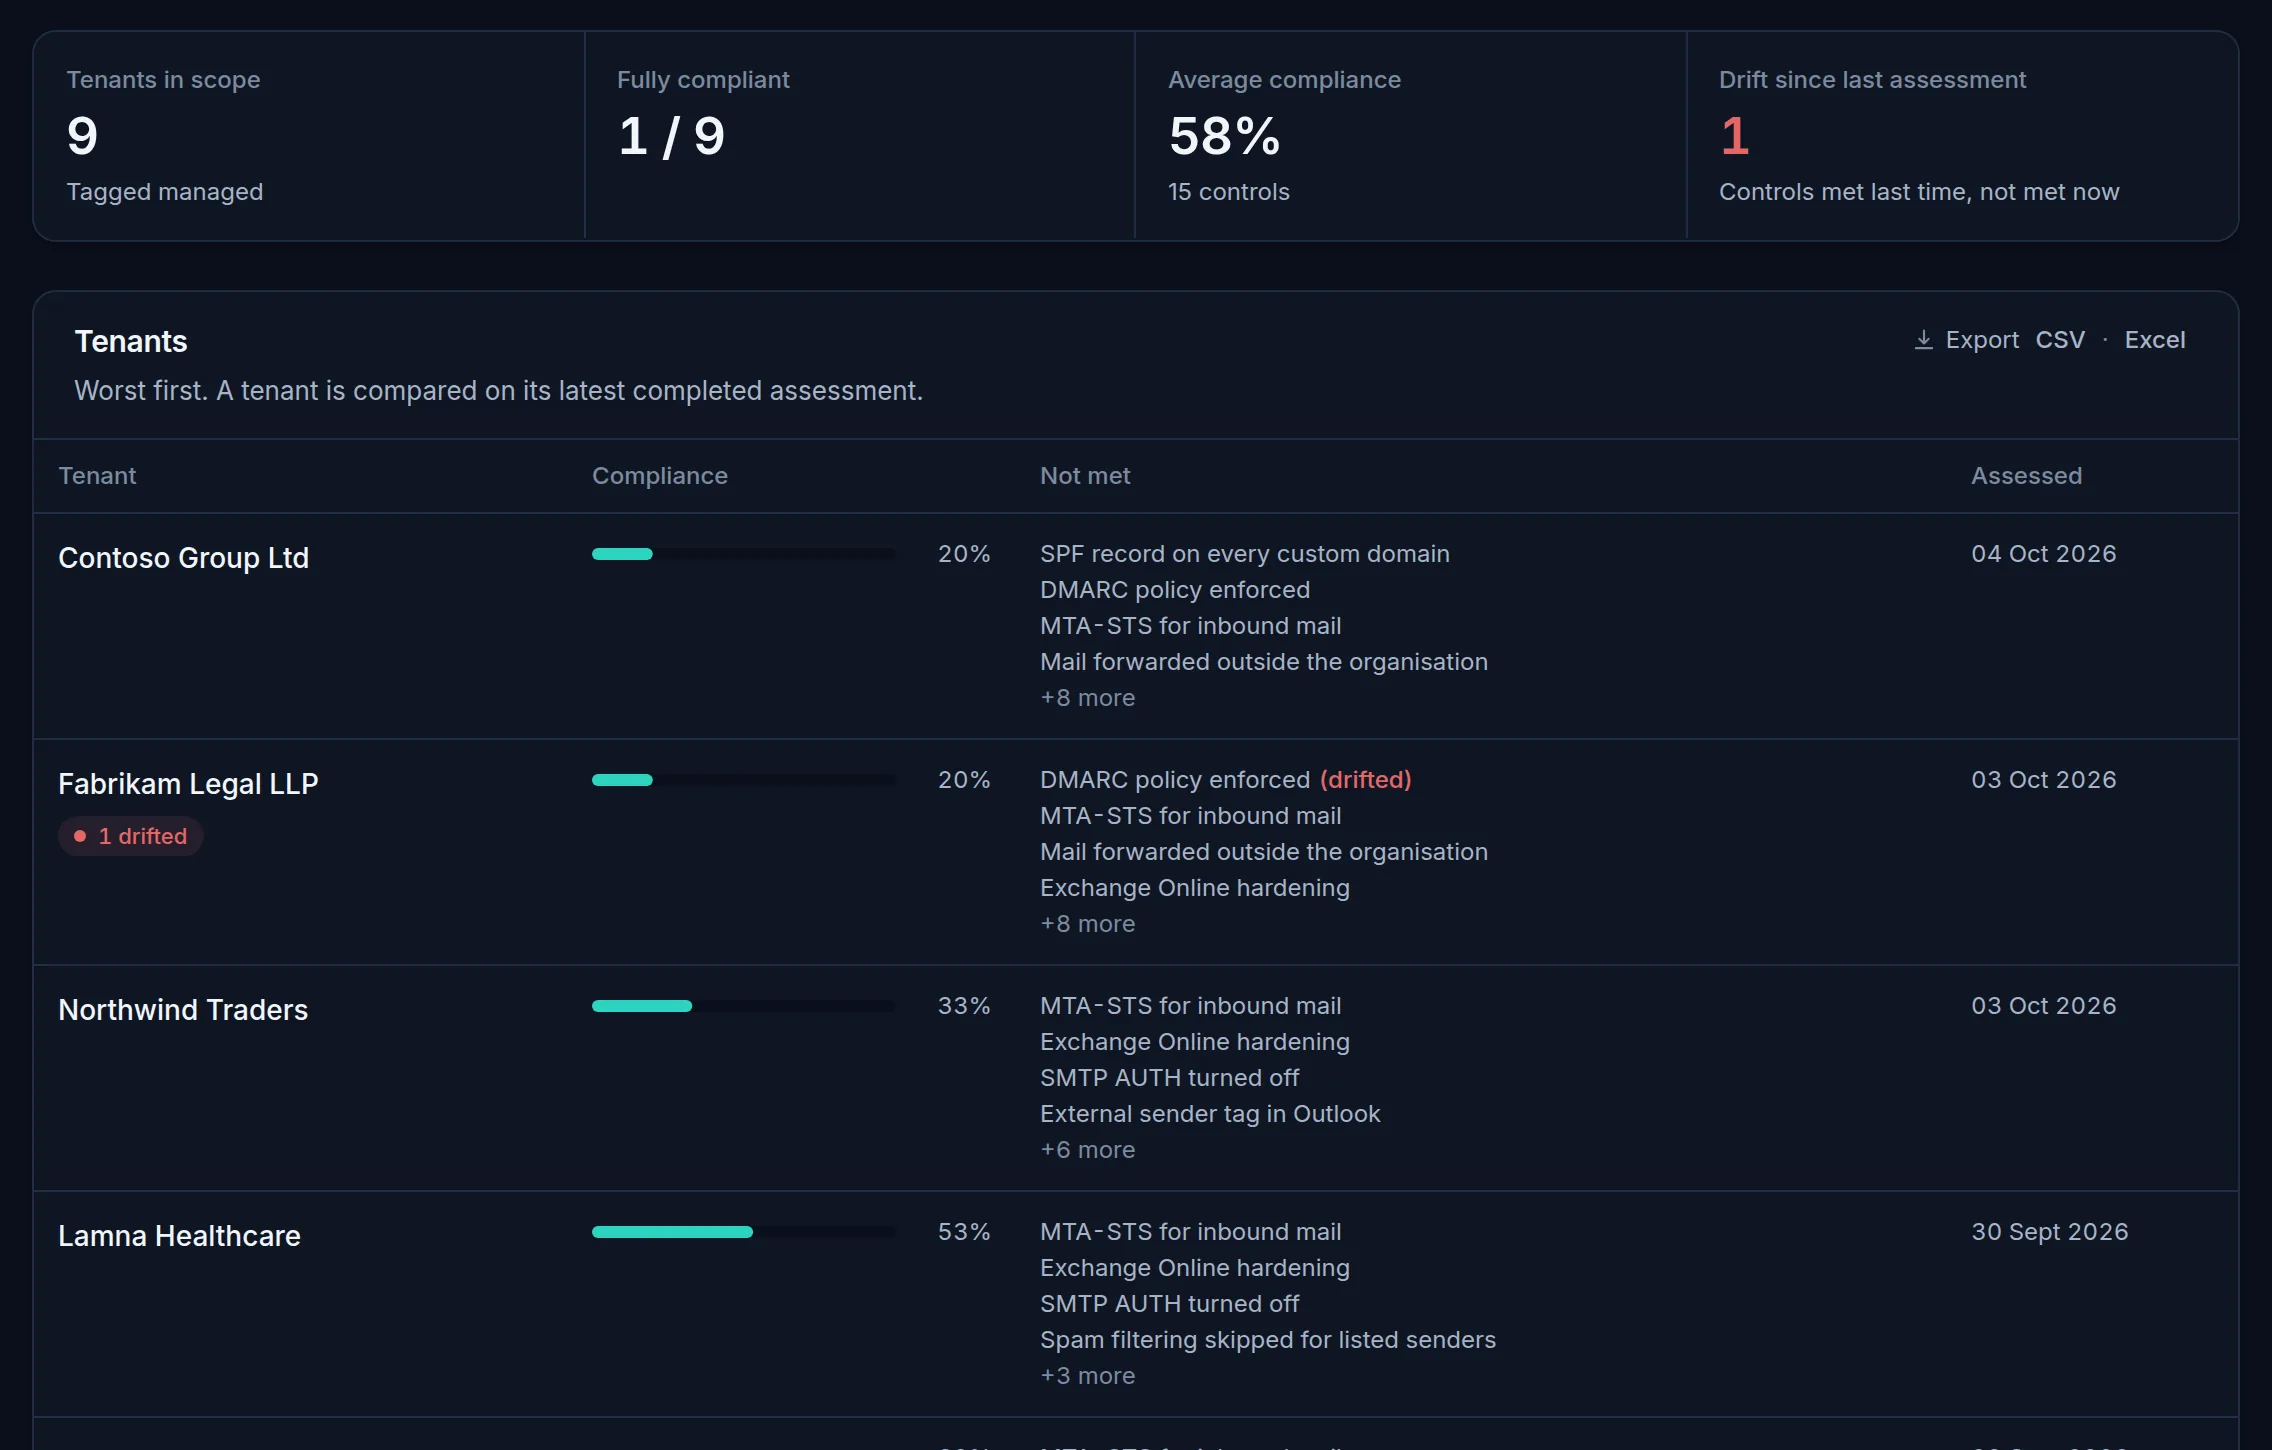
Task: Sort by the Not met column header
Action: [1085, 476]
